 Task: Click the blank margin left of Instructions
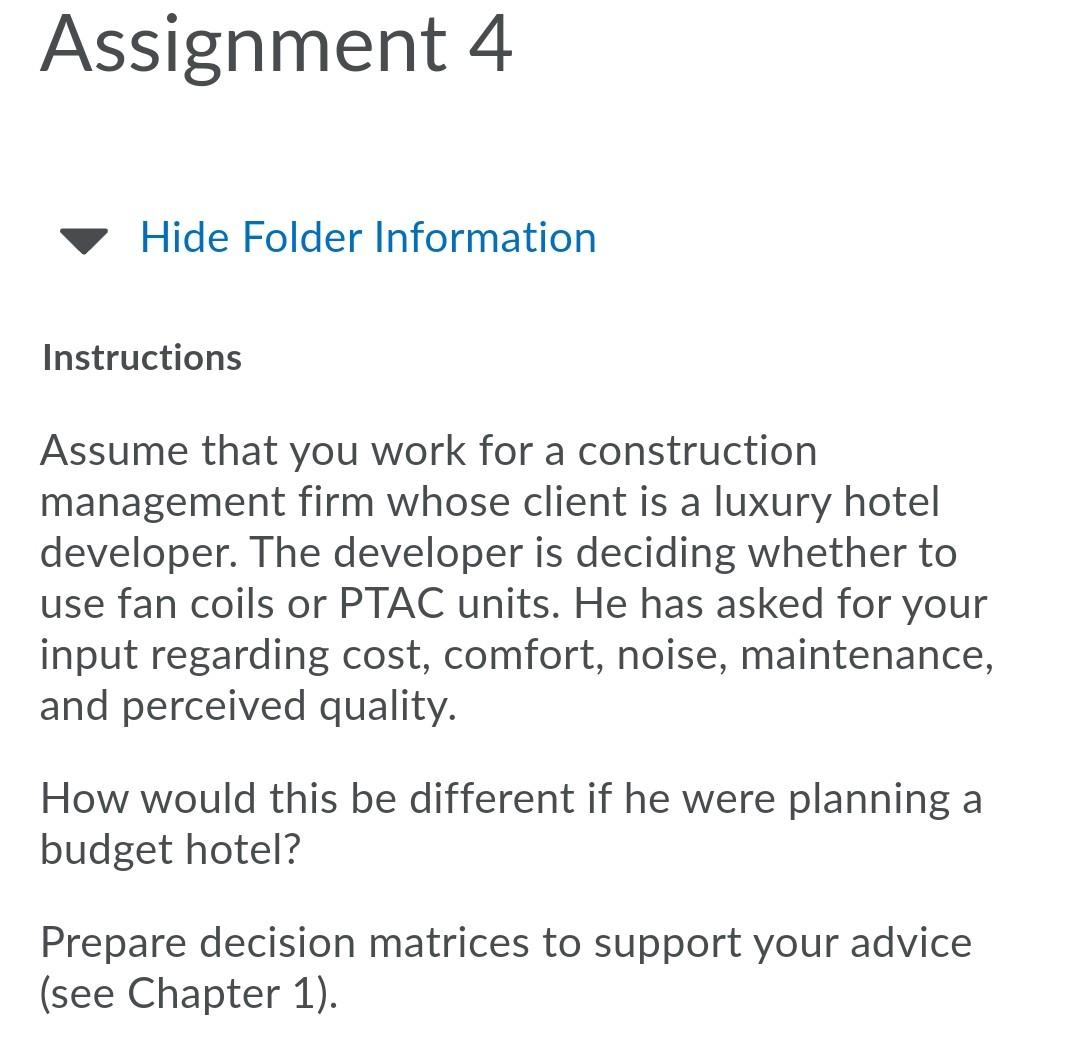pos(20,357)
